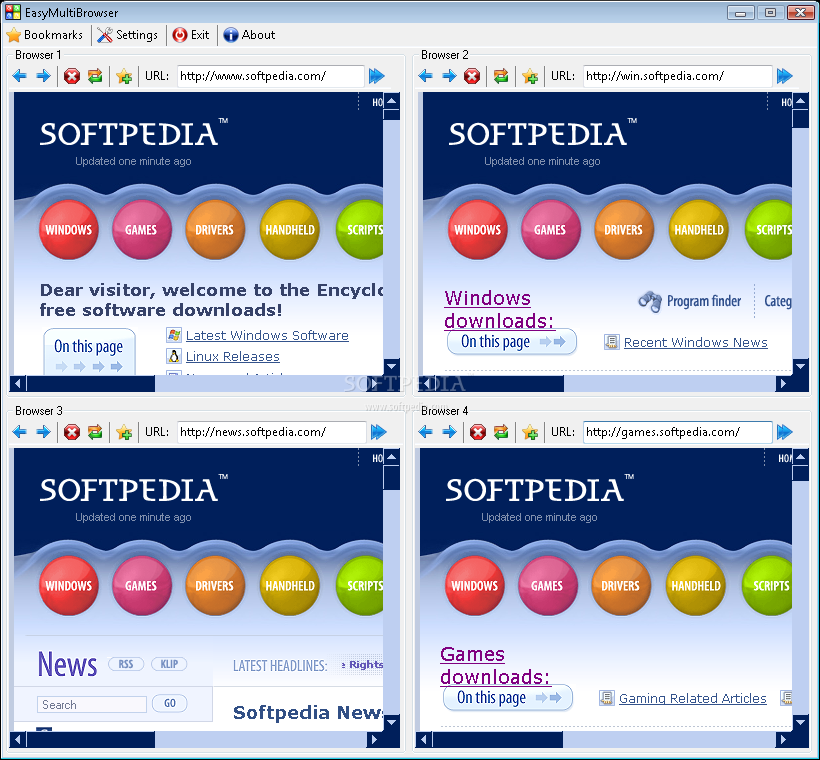The height and width of the screenshot is (760, 820).
Task: Click vertical scrollbar down arrow in Browser 1
Action: click(x=392, y=365)
